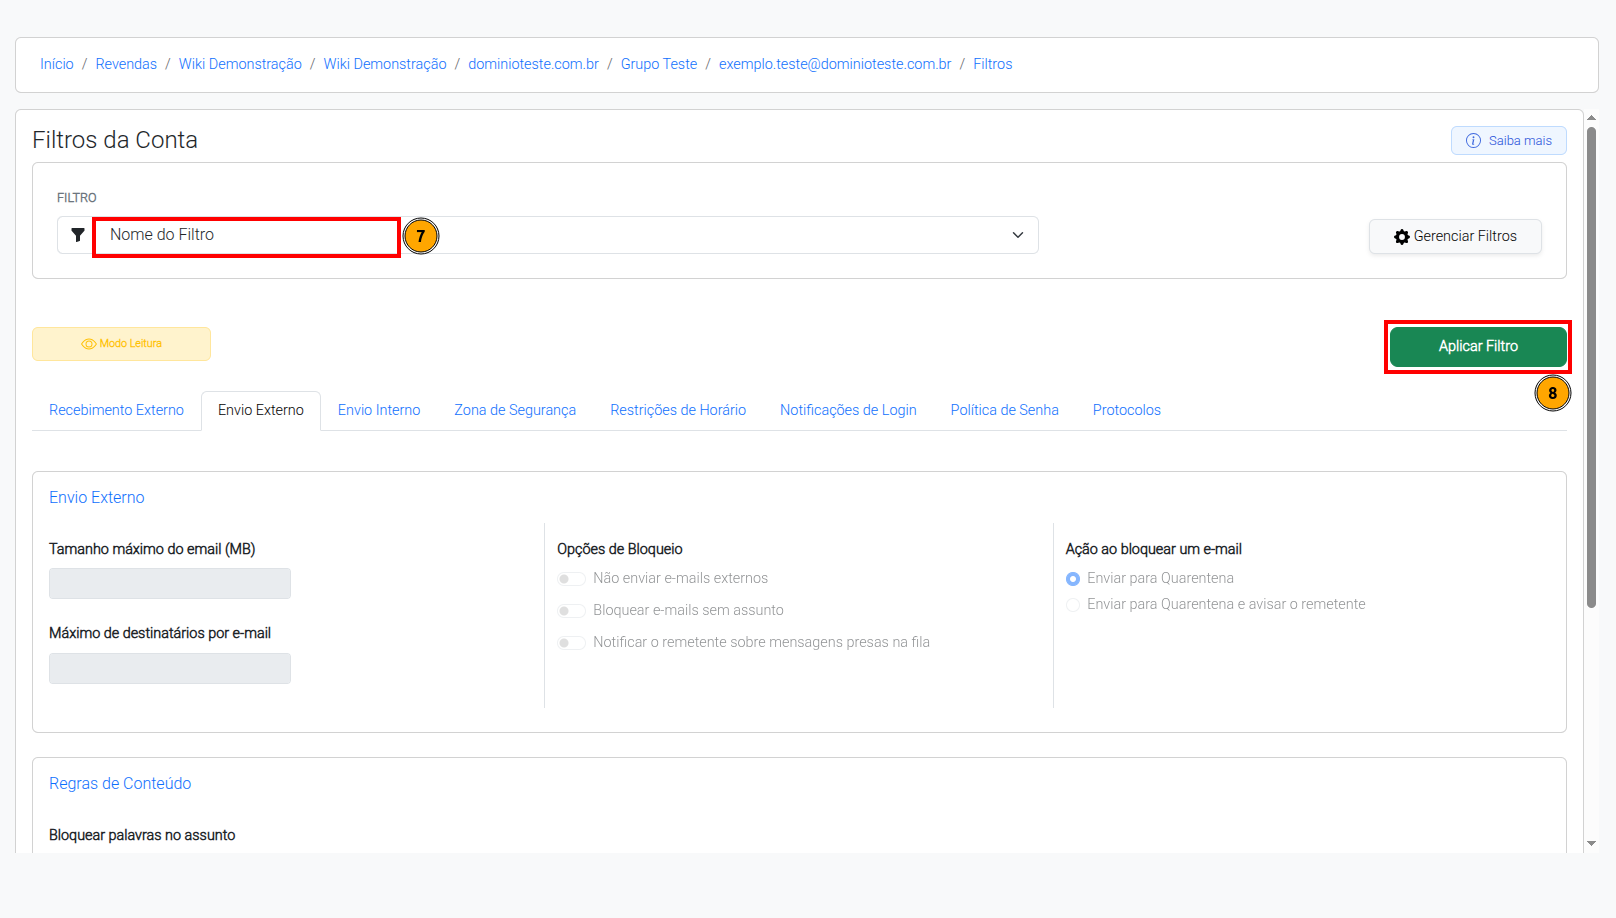Select Enviar para Quarentena radio option
The image size is (1616, 918).
pyautogui.click(x=1073, y=579)
